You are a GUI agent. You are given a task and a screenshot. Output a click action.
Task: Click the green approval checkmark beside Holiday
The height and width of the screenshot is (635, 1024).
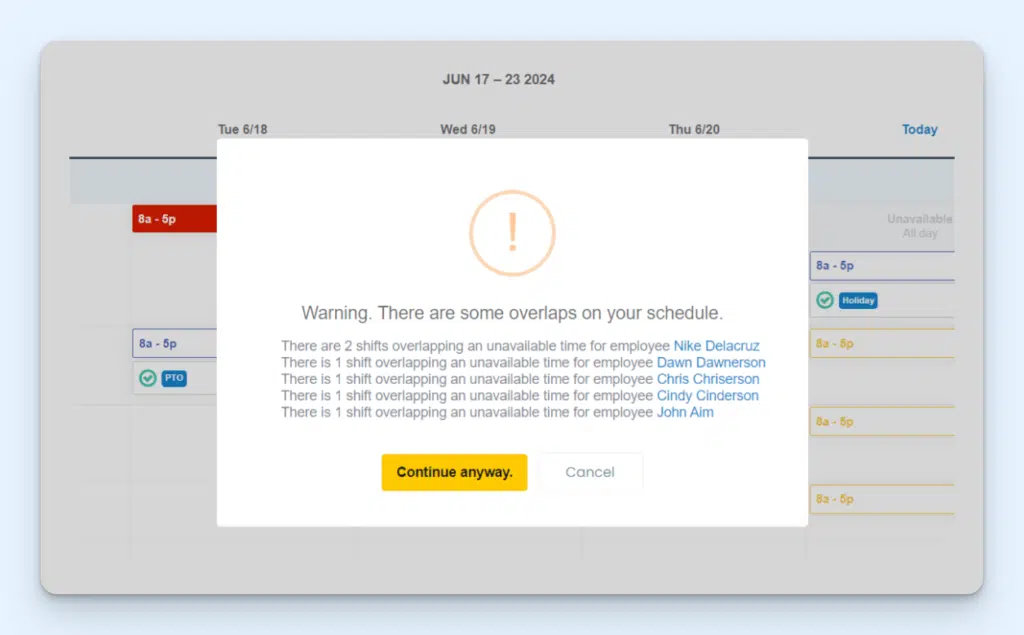(x=825, y=300)
